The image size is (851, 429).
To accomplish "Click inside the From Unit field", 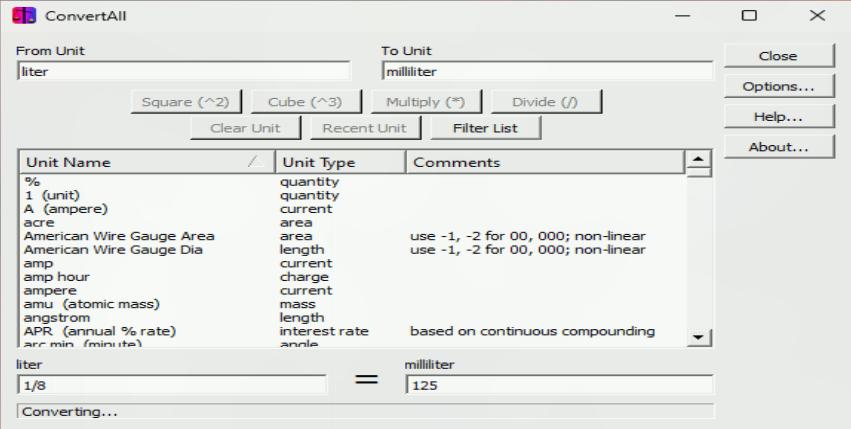I will (x=184, y=71).
